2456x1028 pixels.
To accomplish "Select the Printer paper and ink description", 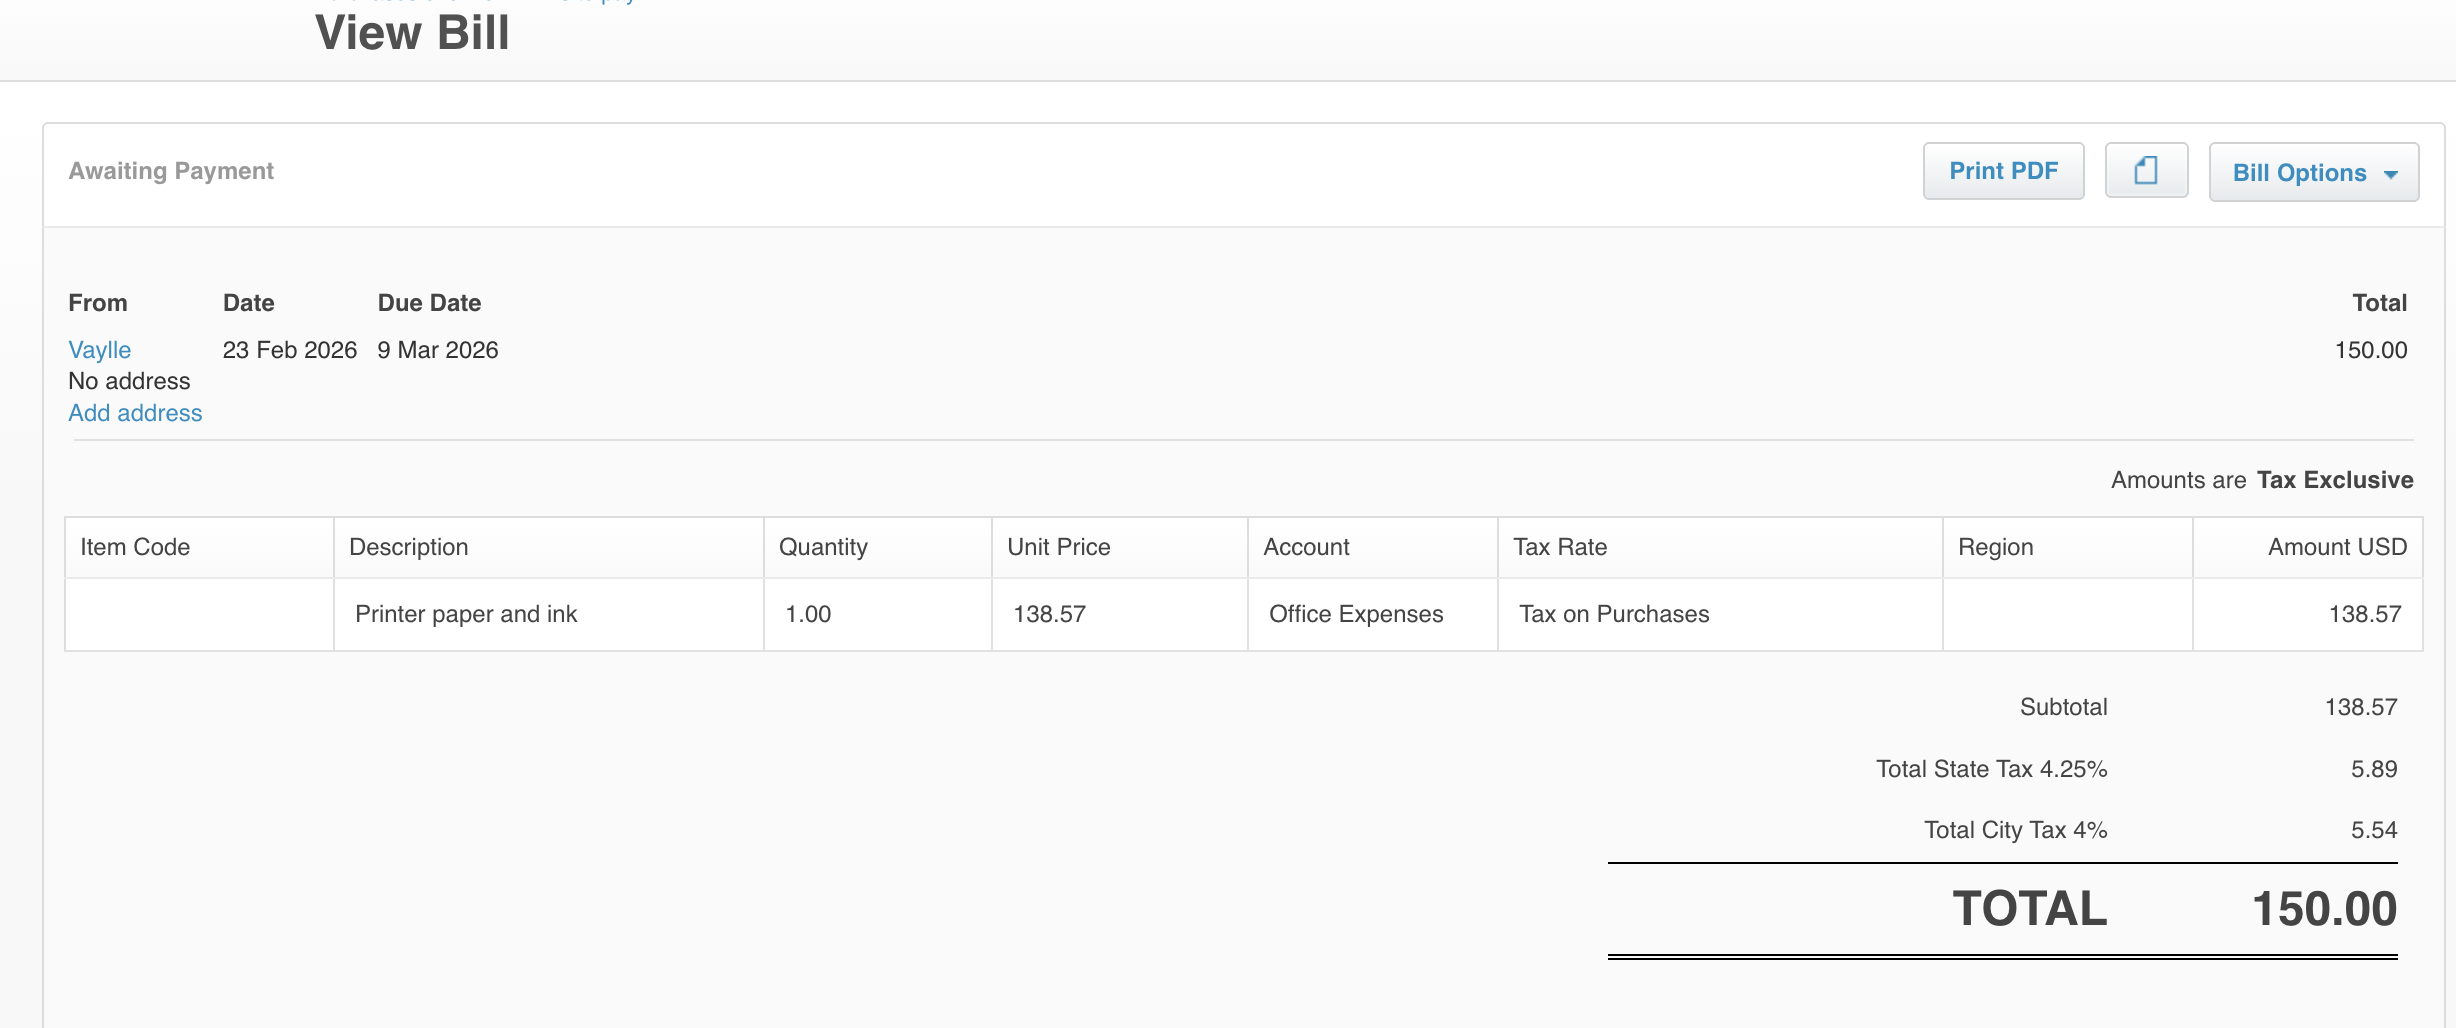I will (466, 614).
